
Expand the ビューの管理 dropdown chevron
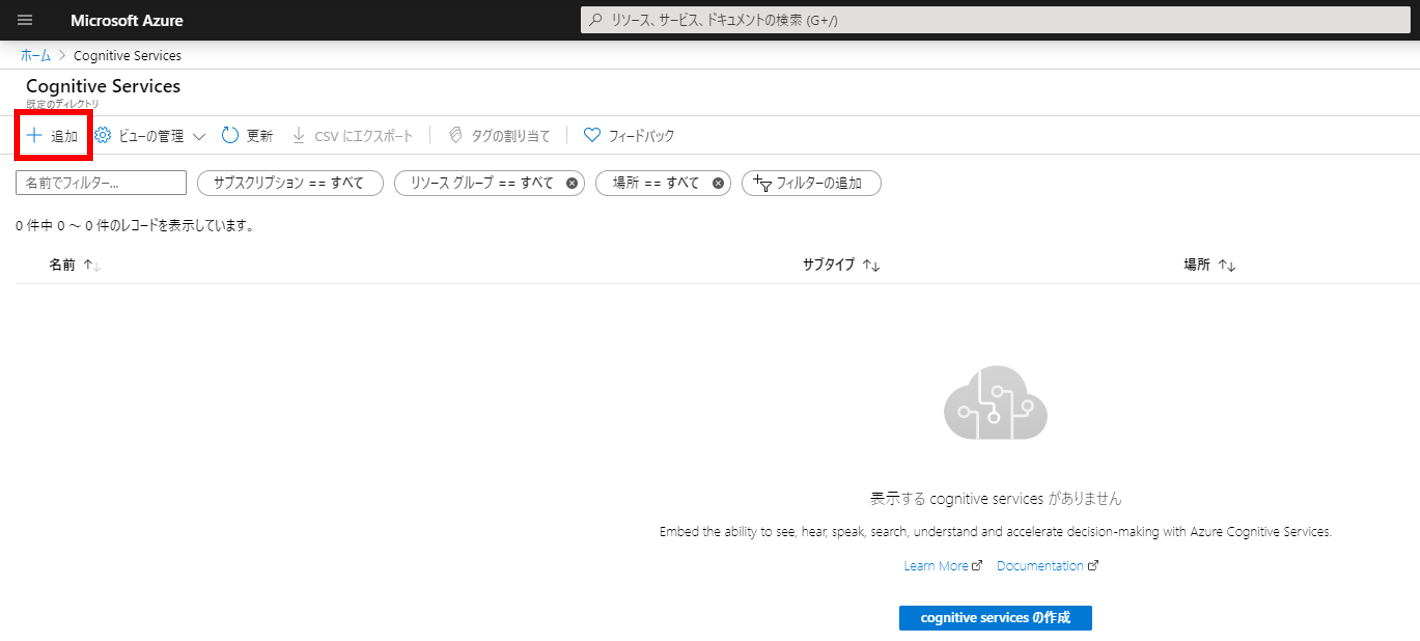198,136
